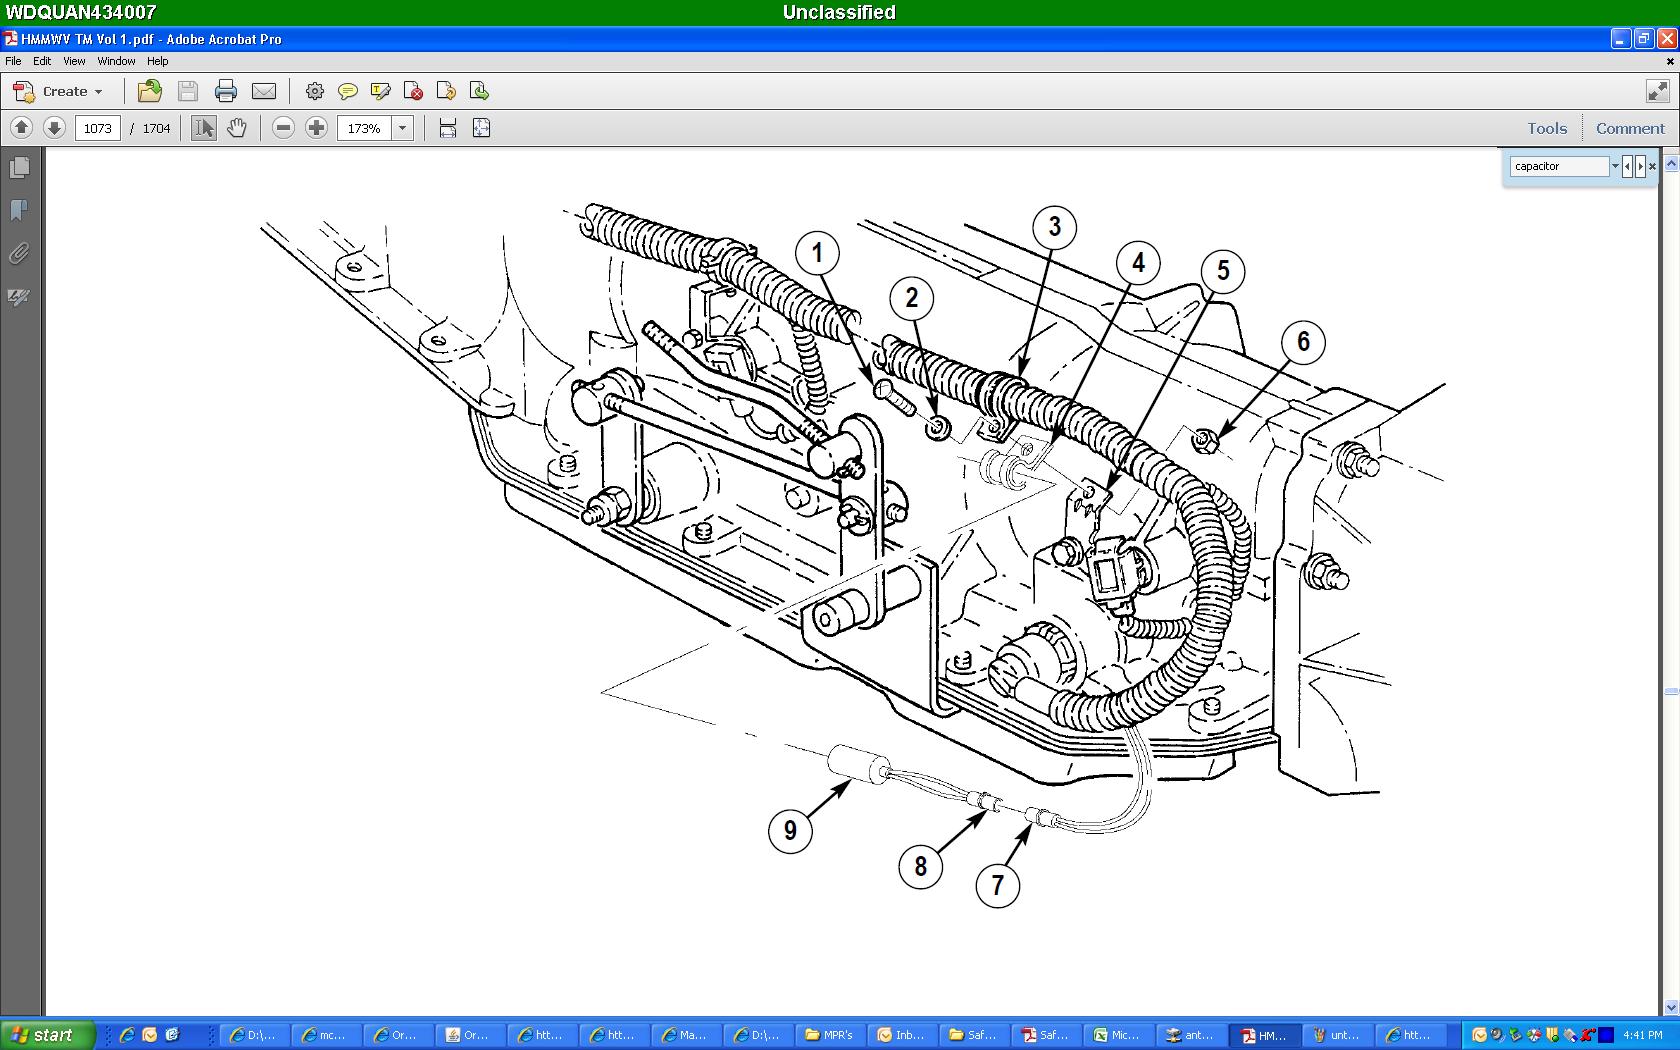Click the page number field
1680x1050 pixels.
pyautogui.click(x=97, y=128)
